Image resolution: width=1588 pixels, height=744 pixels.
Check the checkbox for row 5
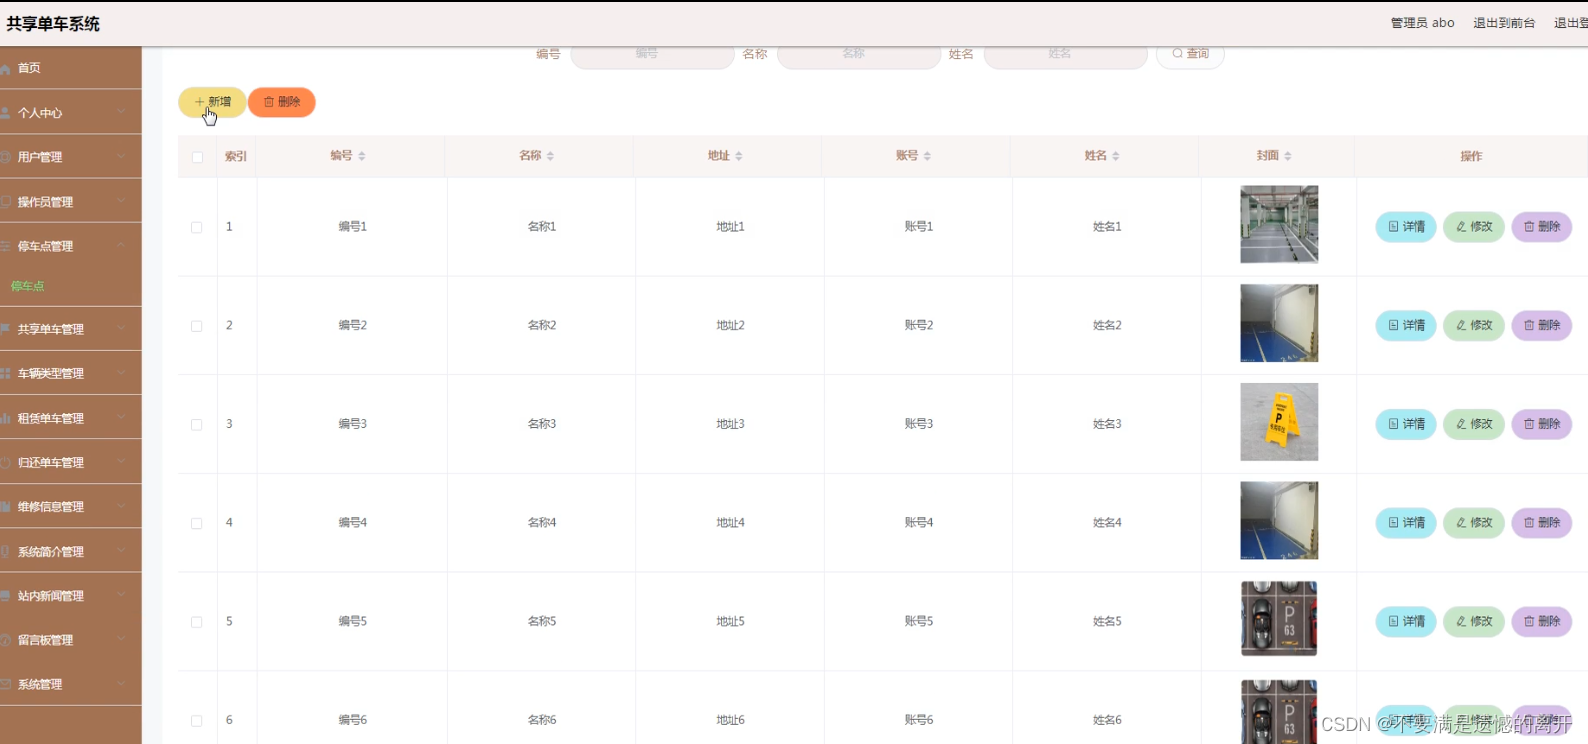coord(197,622)
